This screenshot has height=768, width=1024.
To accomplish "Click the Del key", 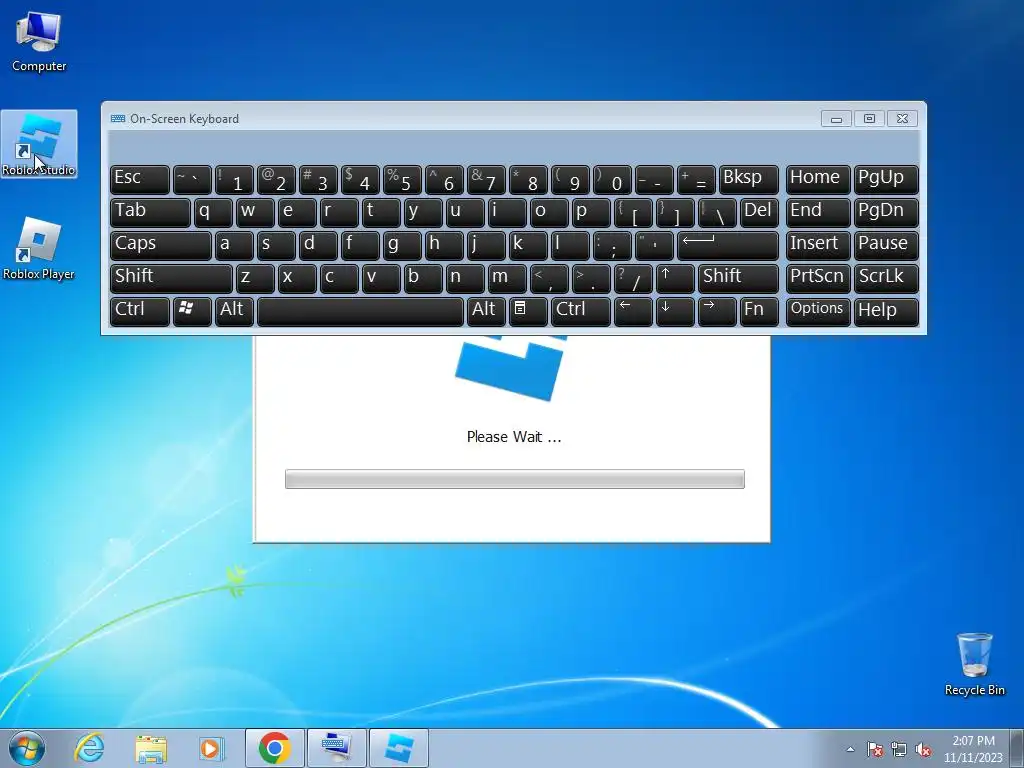I will (759, 212).
